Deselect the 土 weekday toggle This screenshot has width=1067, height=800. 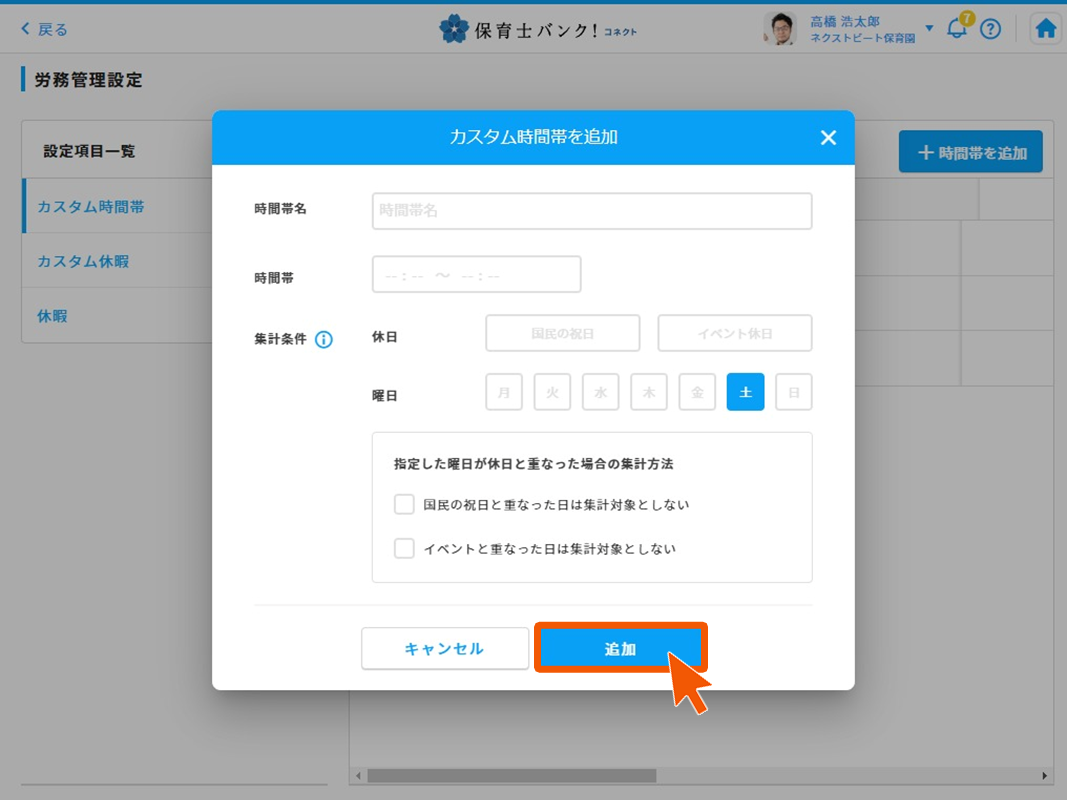pyautogui.click(x=745, y=393)
